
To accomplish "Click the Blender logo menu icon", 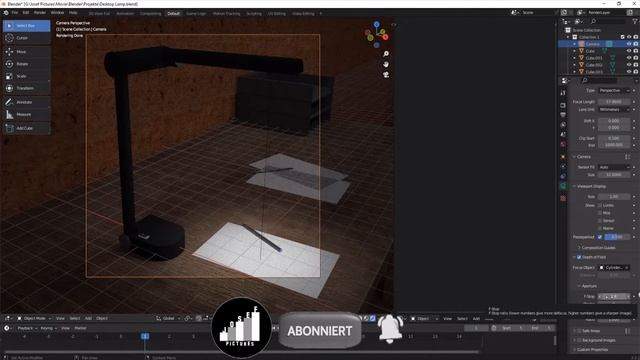I will (x=6, y=13).
